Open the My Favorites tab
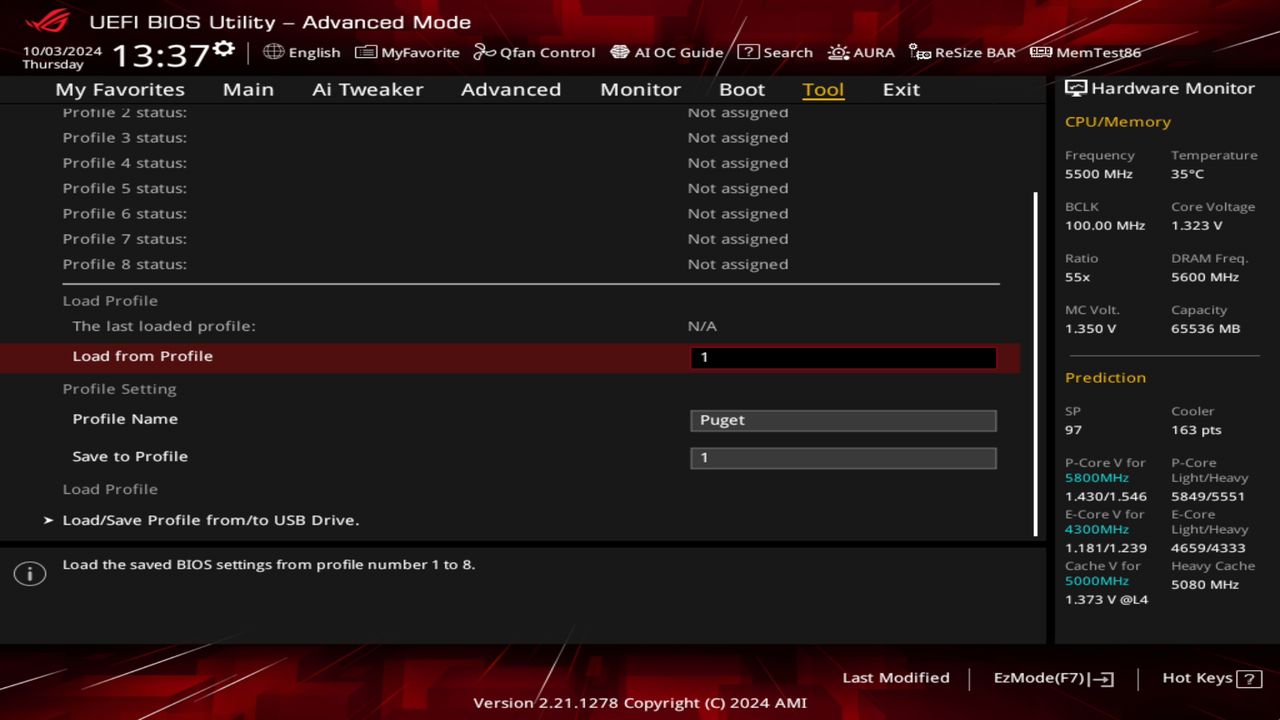Viewport: 1280px width, 720px height. [120, 89]
